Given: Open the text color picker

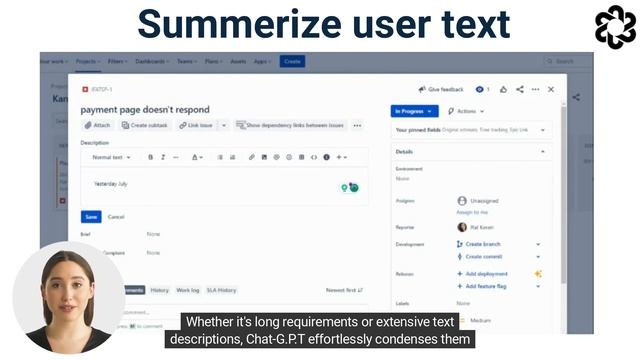Looking at the screenshot, I should pos(197,157).
